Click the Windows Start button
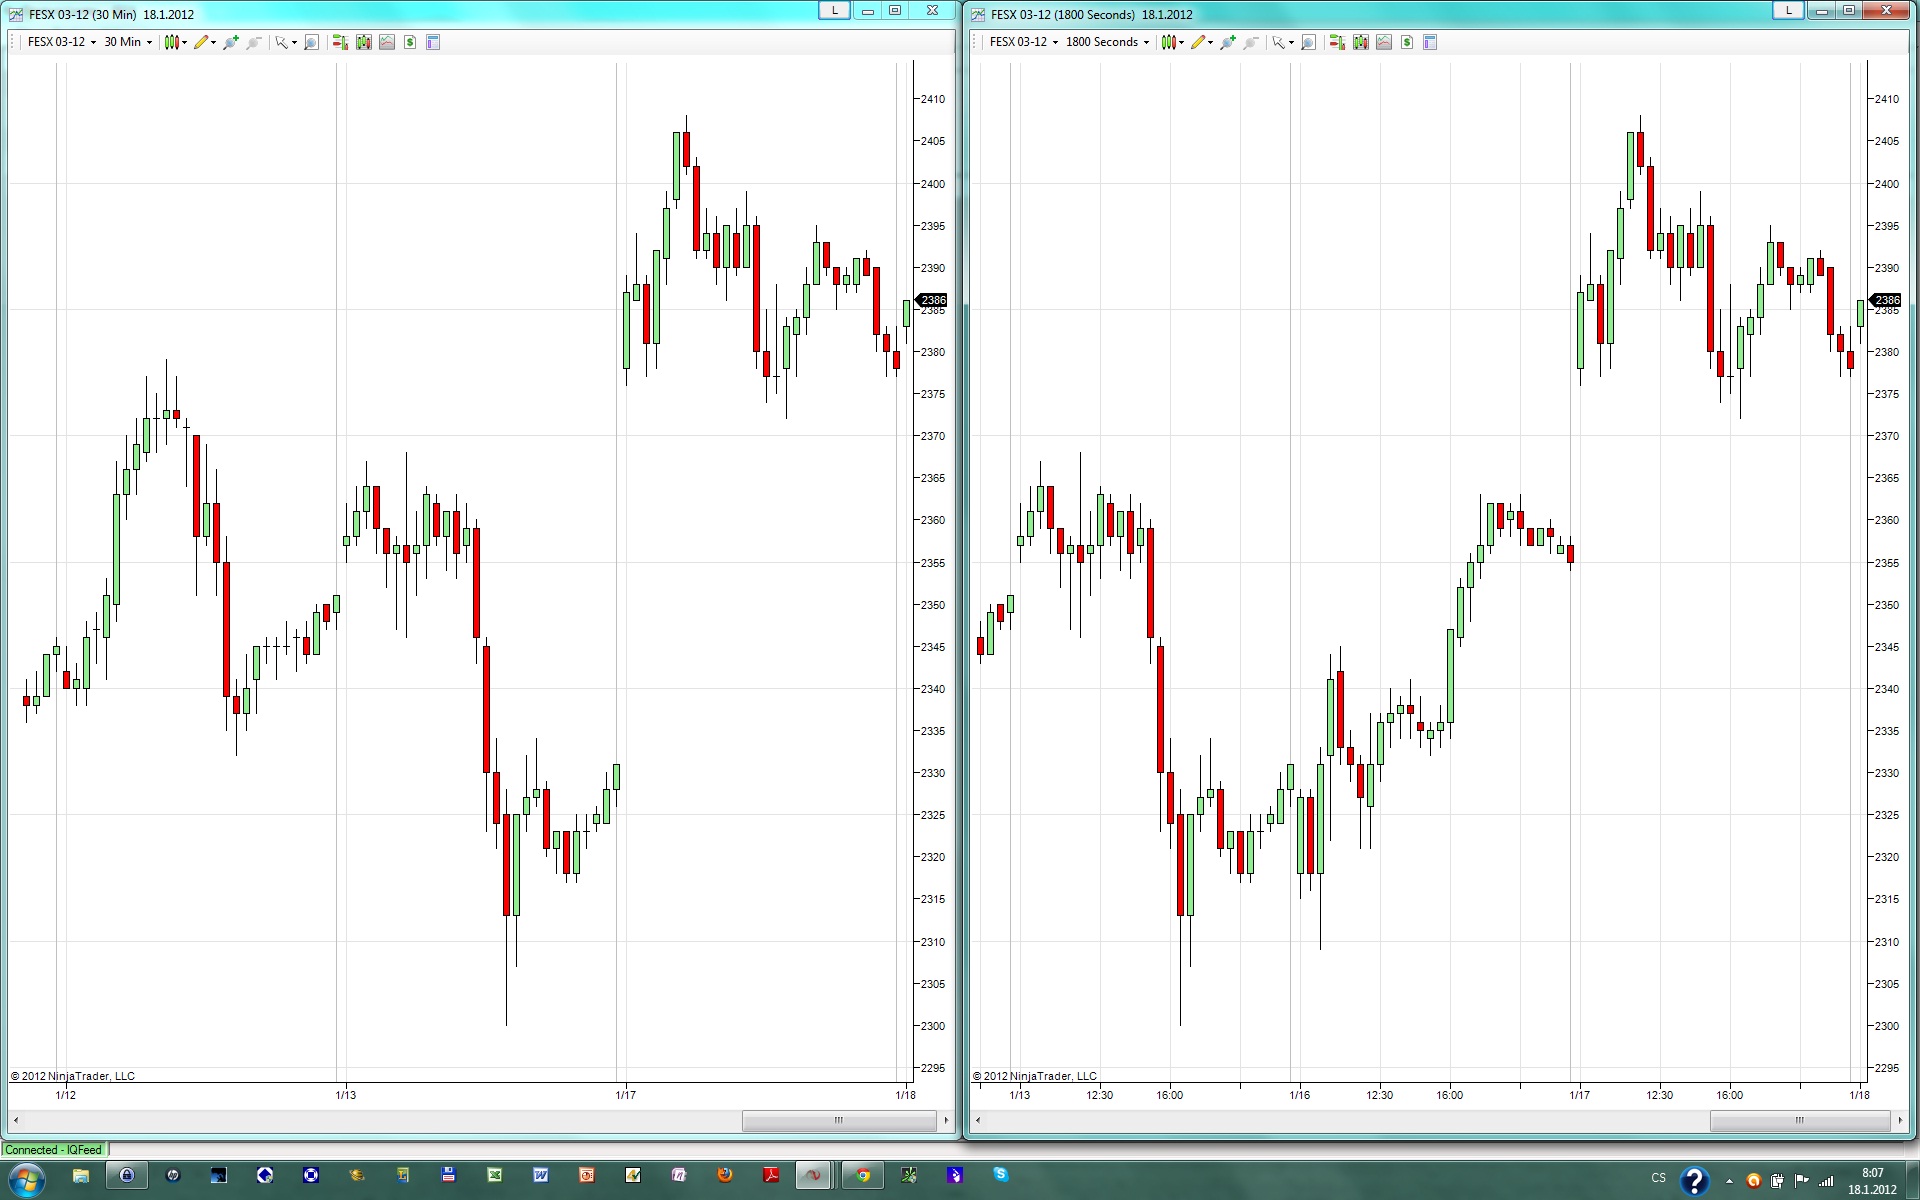 click(26, 1179)
